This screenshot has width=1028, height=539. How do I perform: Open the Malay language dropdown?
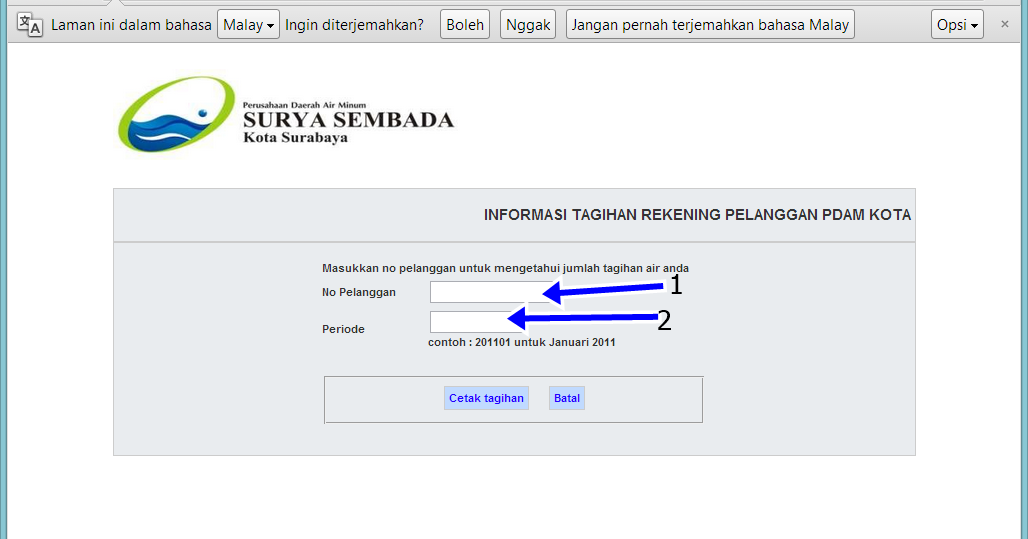[248, 25]
